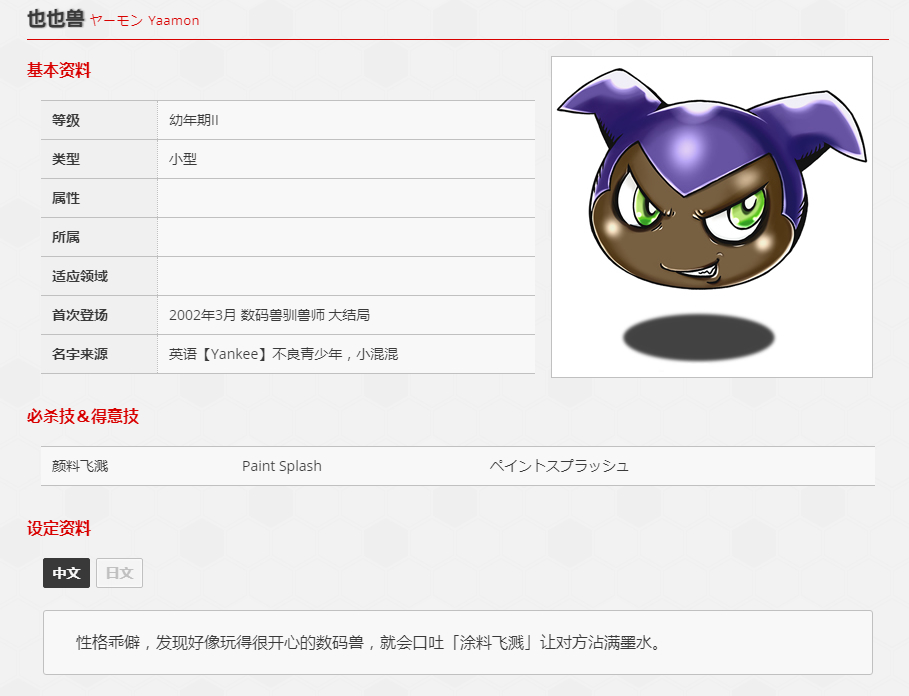Select the 基本资料 section heading
Screen dimensions: 909x696
pyautogui.click(x=59, y=70)
